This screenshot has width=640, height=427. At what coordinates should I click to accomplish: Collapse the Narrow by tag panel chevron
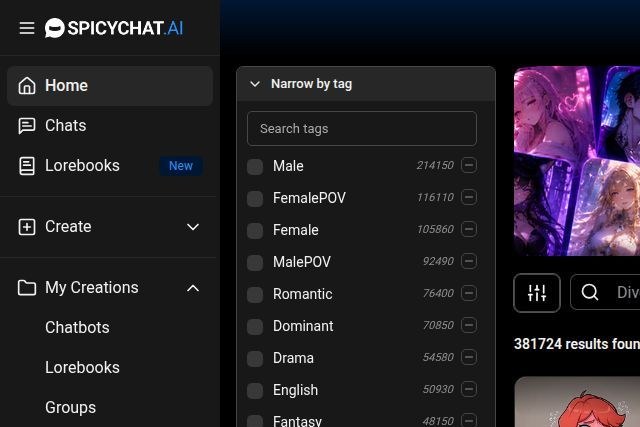click(255, 84)
